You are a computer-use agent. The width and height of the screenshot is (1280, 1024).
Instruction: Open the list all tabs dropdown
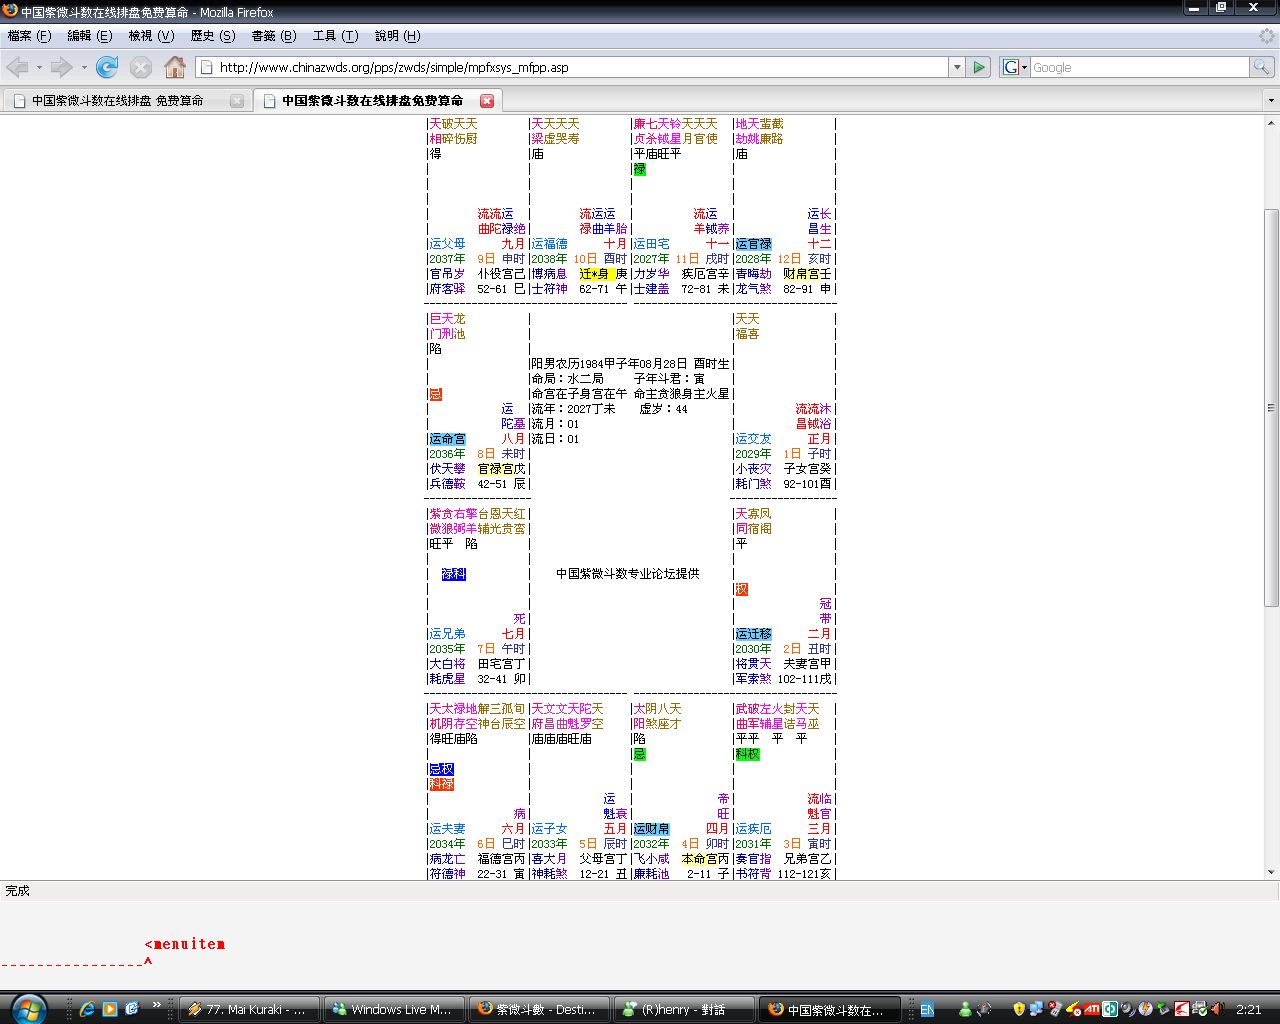1271,101
